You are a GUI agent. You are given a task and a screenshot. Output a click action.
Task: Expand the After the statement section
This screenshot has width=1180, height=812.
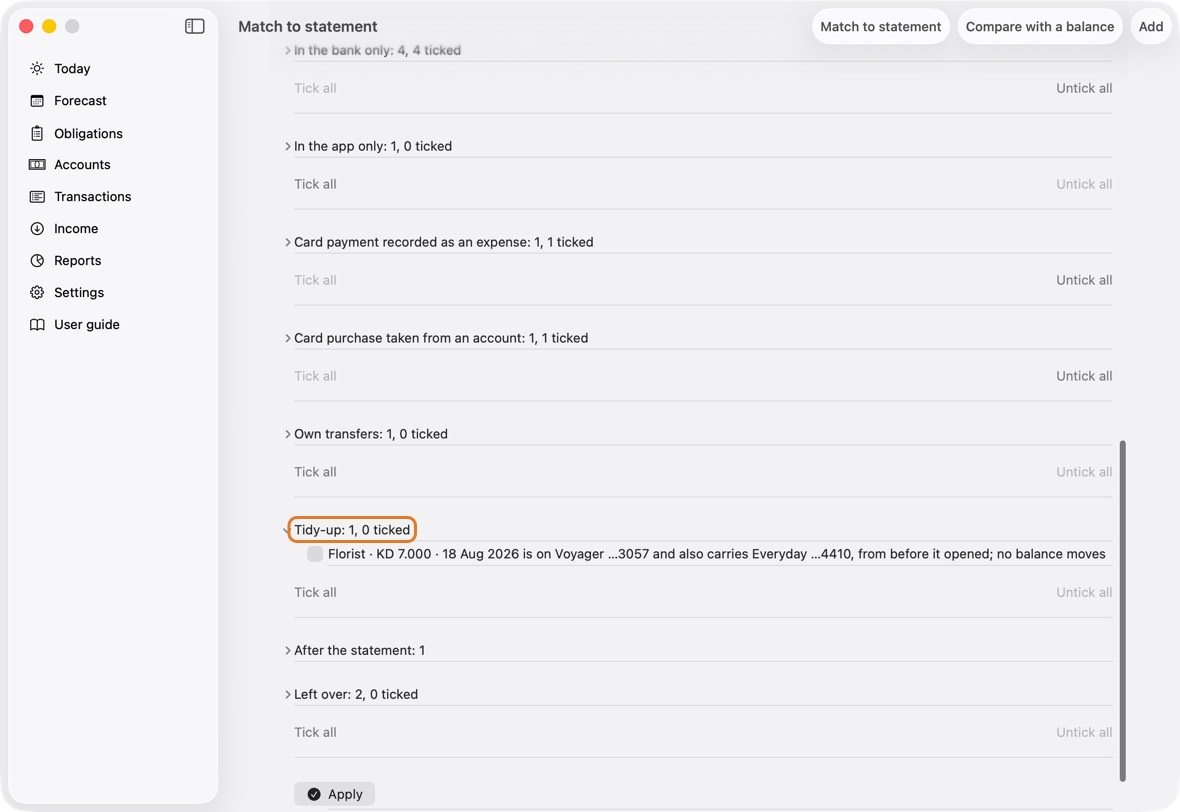287,650
